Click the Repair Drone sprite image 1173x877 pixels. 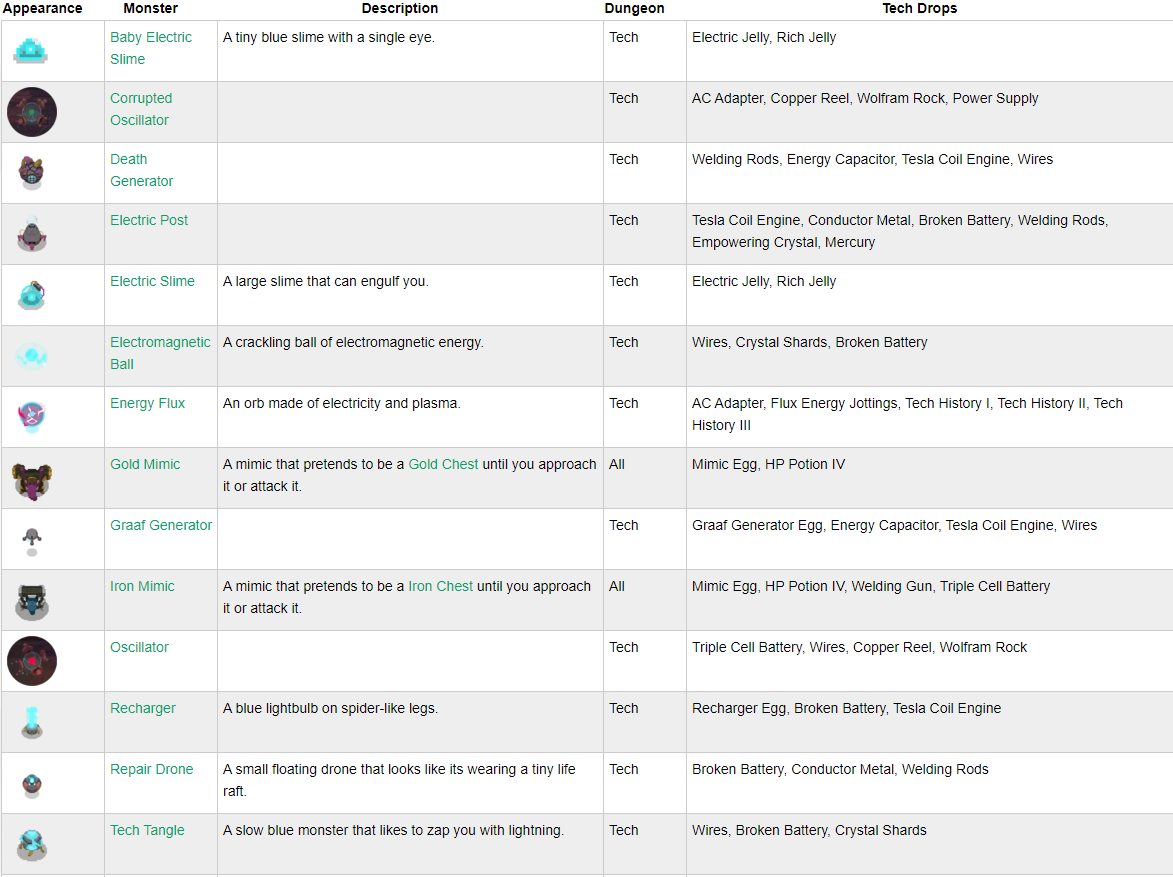point(32,783)
